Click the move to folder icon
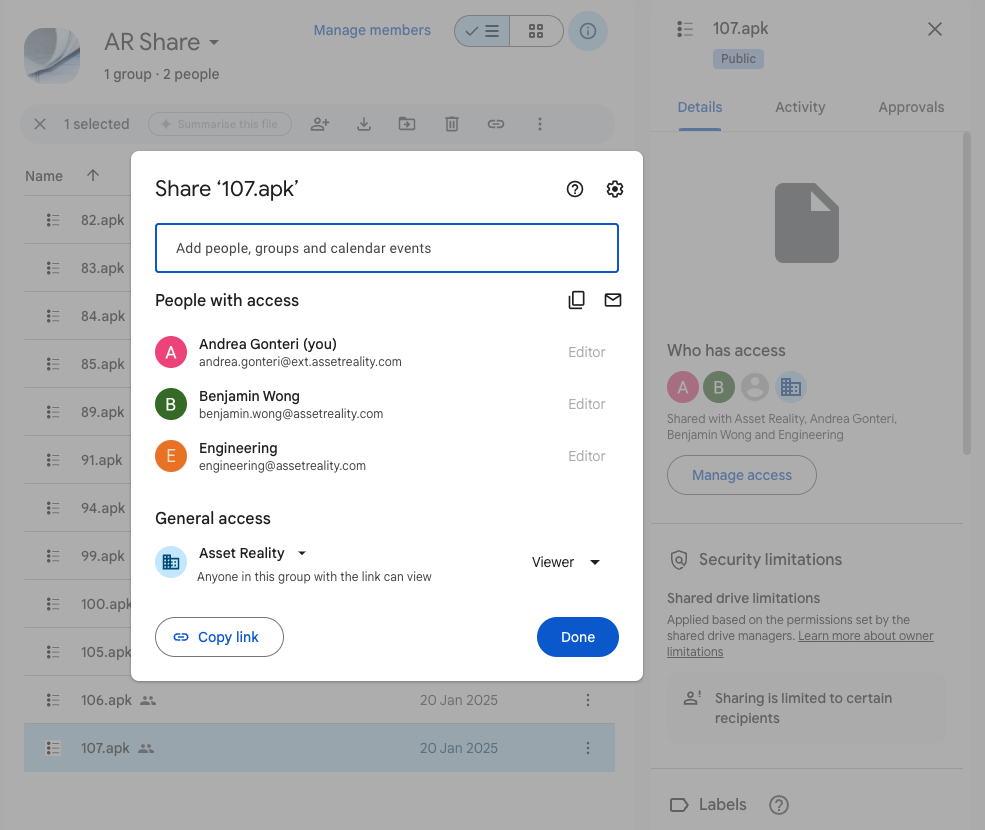 pyautogui.click(x=407, y=124)
